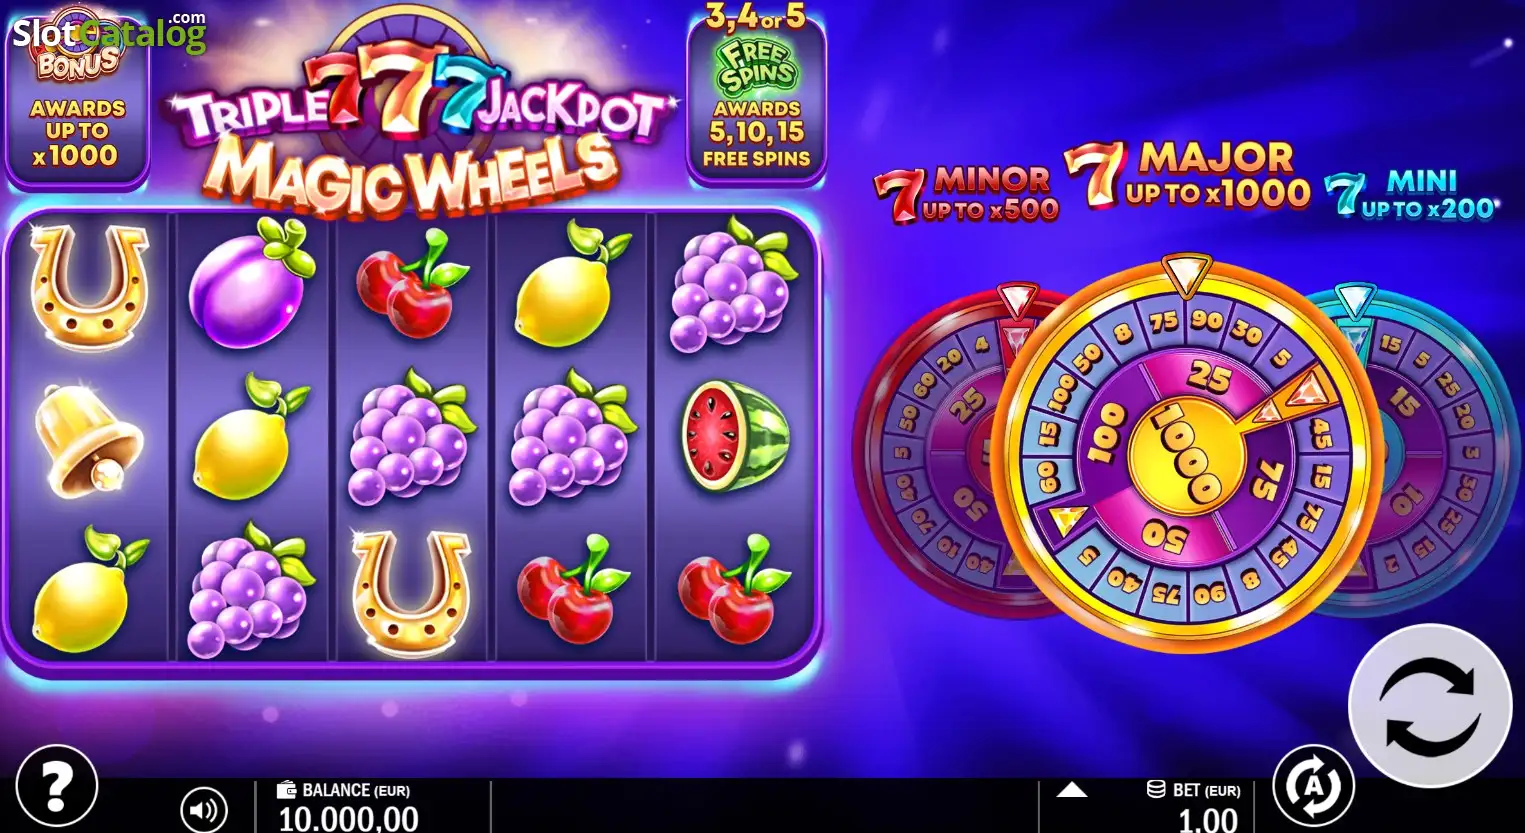Select the Minor jackpot red 7 label

point(965,194)
